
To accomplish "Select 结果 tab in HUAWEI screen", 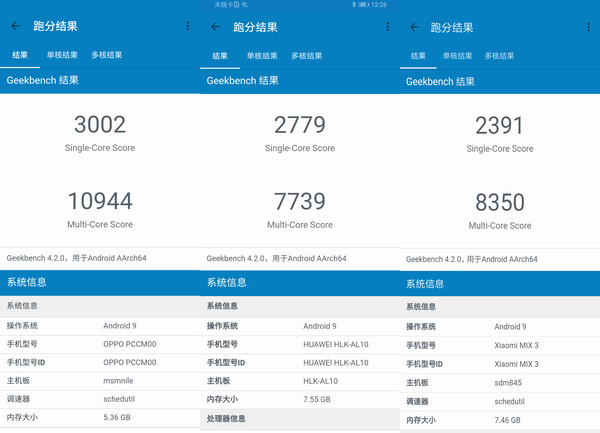I will click(x=220, y=56).
